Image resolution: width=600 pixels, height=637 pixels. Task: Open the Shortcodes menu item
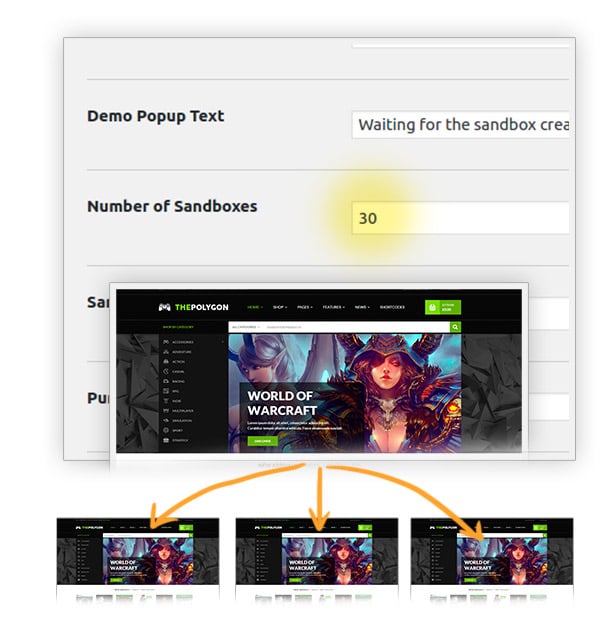392,307
